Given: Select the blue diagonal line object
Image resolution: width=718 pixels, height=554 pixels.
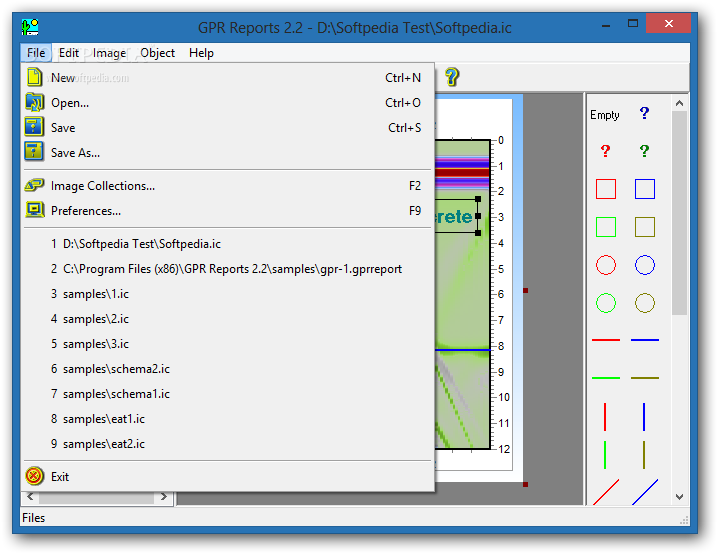Looking at the screenshot, I should click(645, 492).
